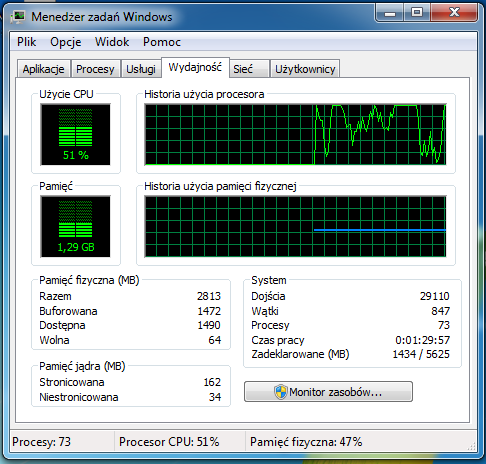Open the Opcje menu
This screenshot has width=486, height=464.
click(66, 42)
